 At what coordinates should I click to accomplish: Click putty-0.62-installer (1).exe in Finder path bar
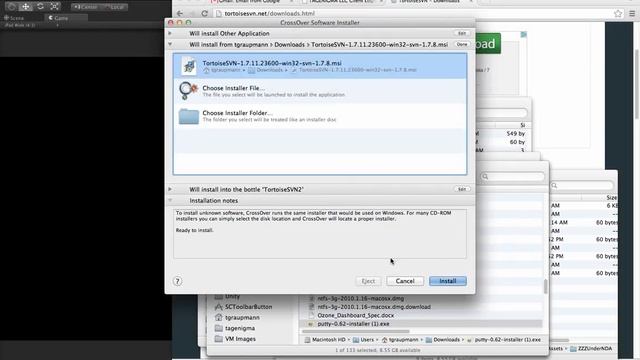[504, 340]
